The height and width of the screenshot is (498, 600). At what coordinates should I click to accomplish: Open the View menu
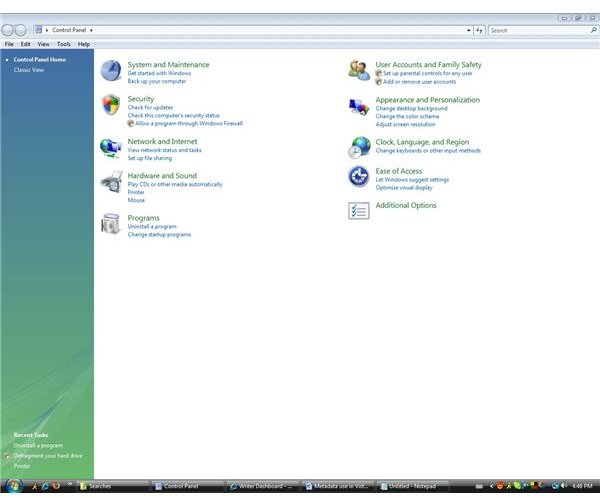pyautogui.click(x=44, y=44)
